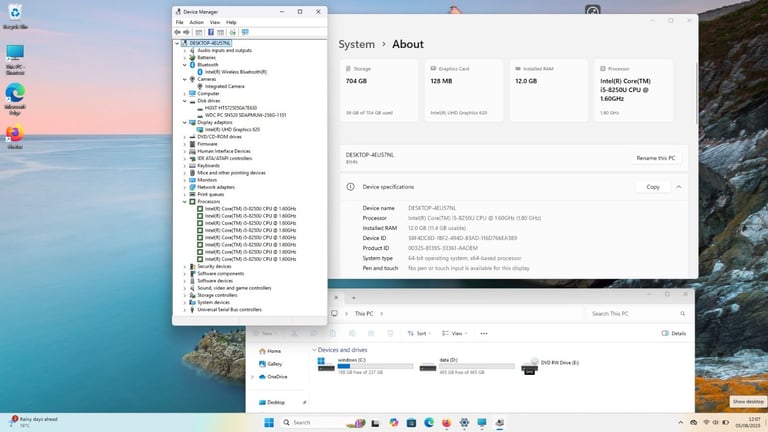
Task: Toggle the Details pane in File Explorer
Action: [x=673, y=334]
